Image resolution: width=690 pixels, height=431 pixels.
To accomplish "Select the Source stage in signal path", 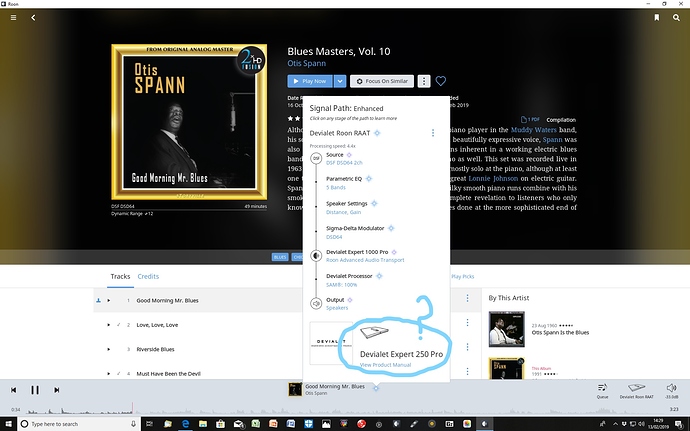I will point(334,155).
